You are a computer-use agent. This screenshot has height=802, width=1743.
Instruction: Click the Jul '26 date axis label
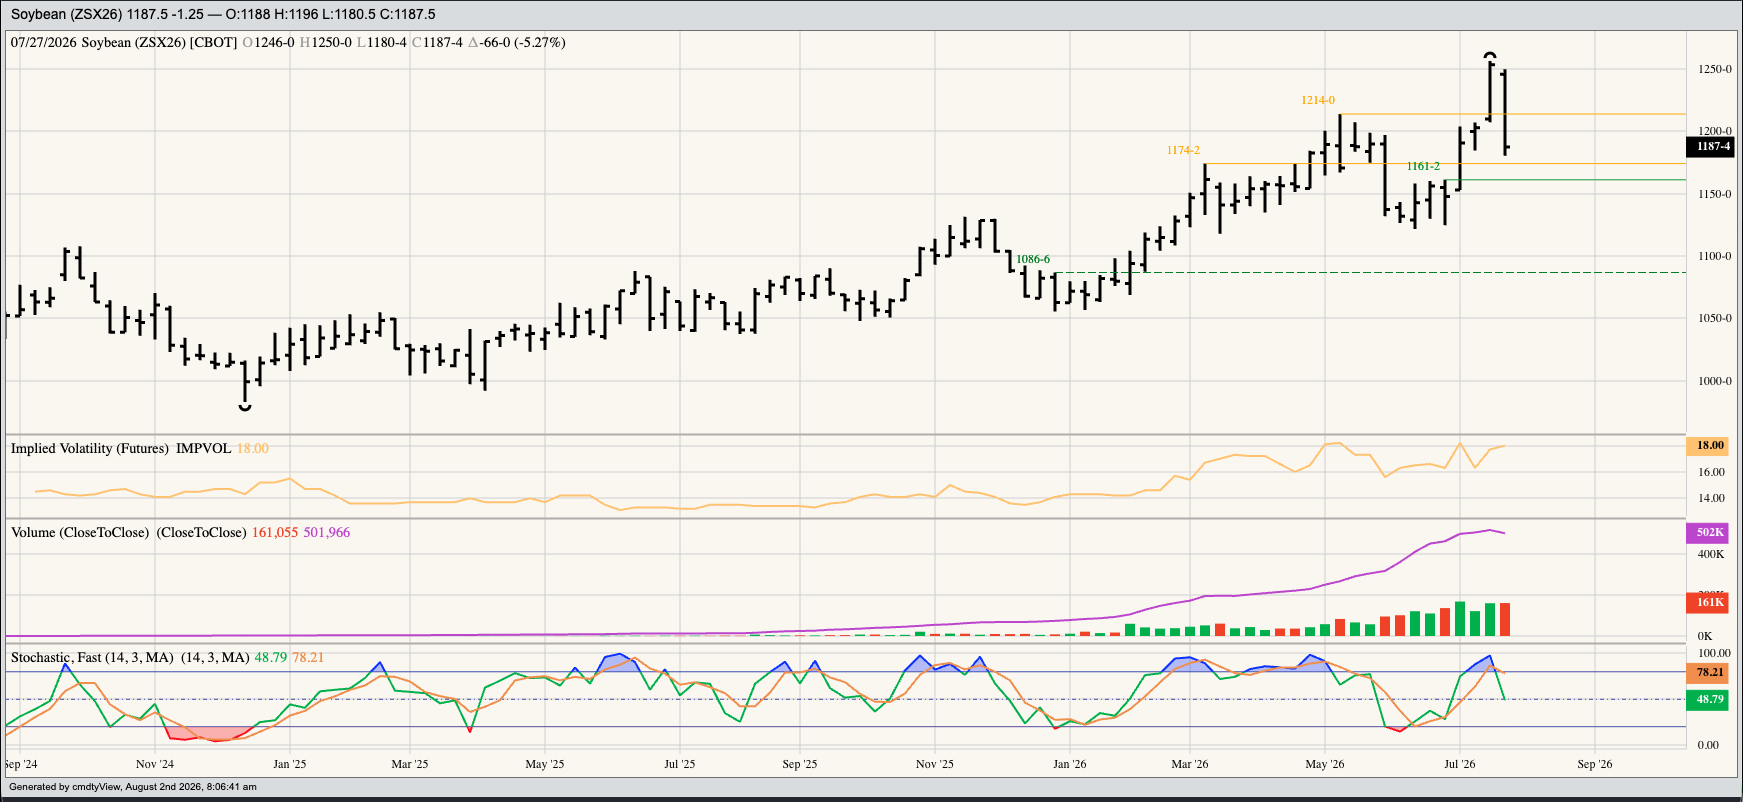click(x=1460, y=764)
